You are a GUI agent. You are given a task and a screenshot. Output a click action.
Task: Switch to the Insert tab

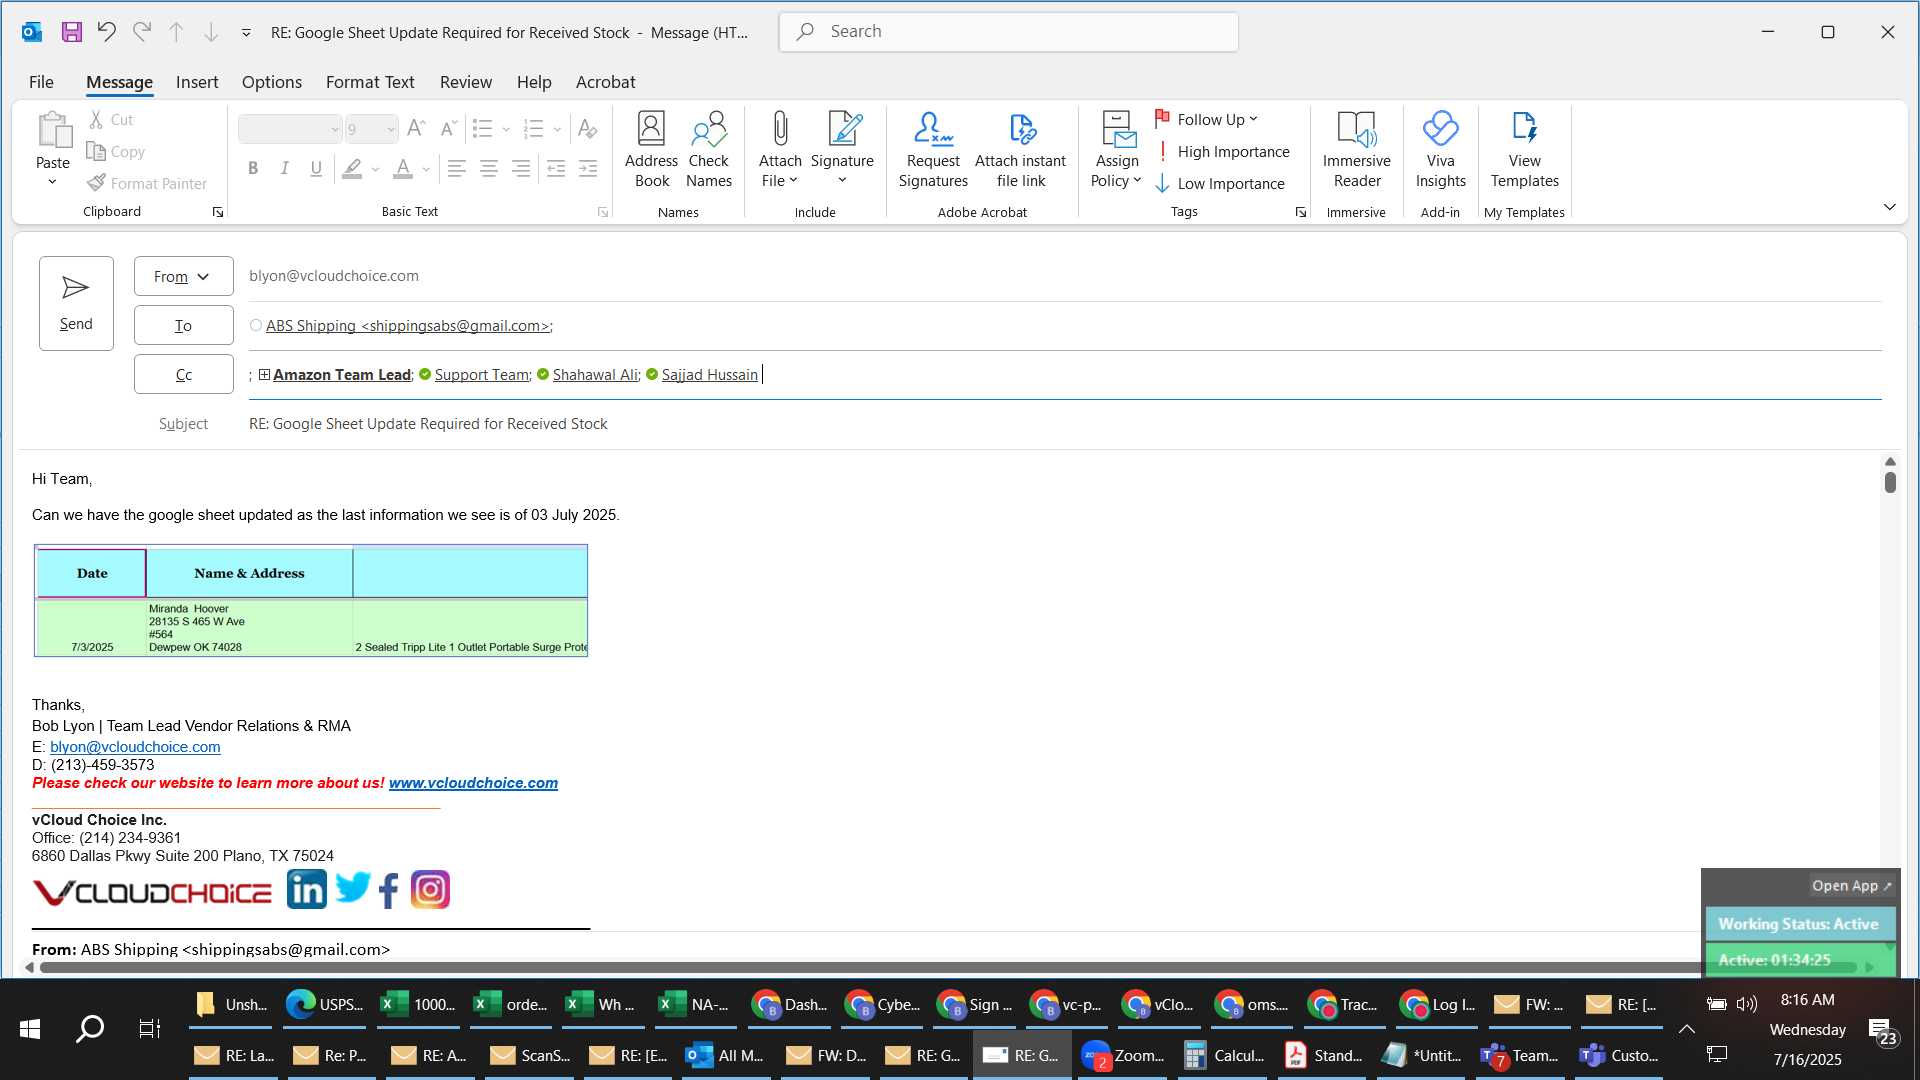[x=196, y=82]
